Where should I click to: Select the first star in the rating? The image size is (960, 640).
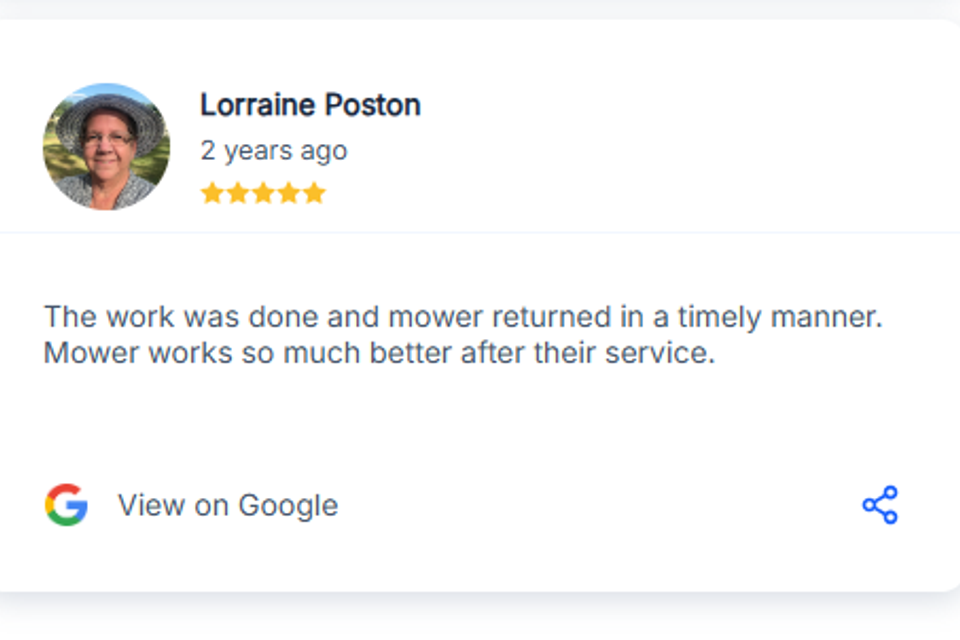click(x=213, y=192)
